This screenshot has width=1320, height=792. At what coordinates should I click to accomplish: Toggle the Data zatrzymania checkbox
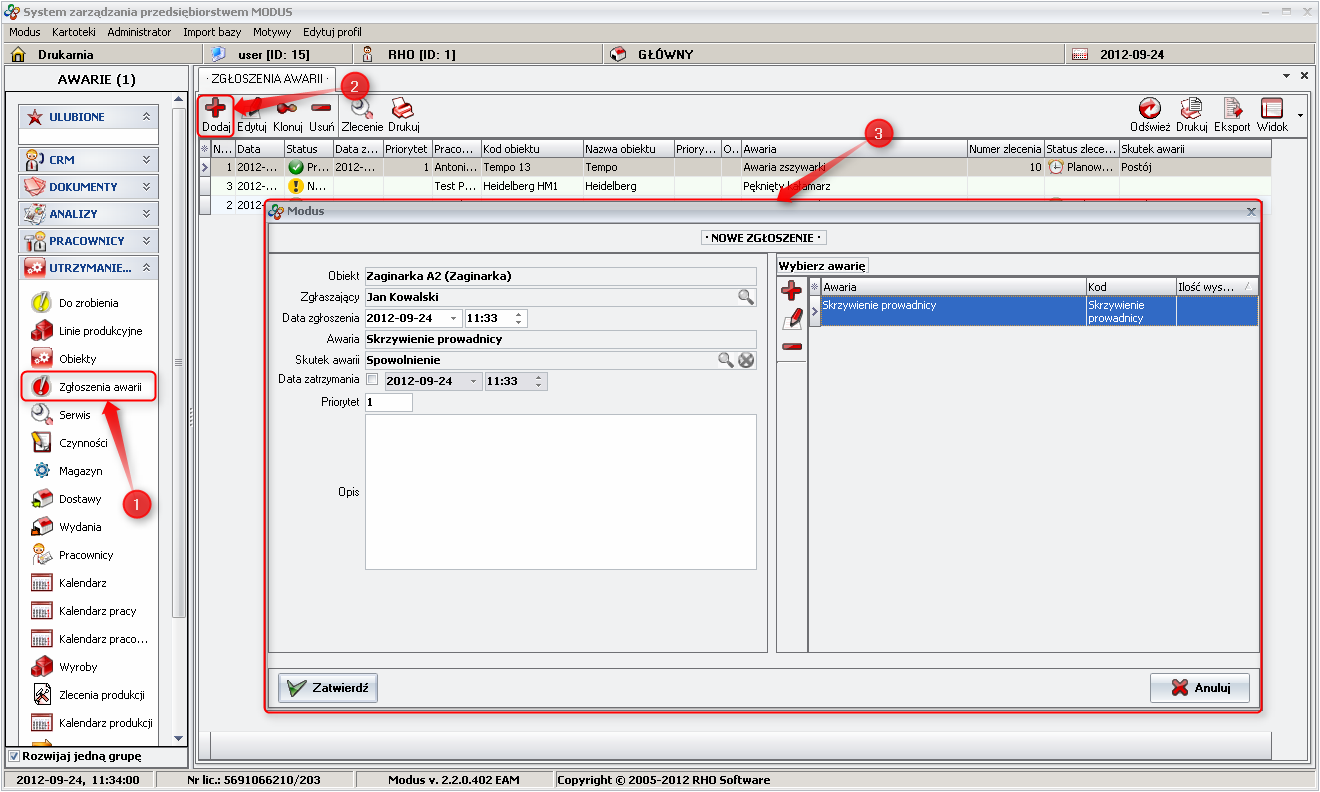373,381
